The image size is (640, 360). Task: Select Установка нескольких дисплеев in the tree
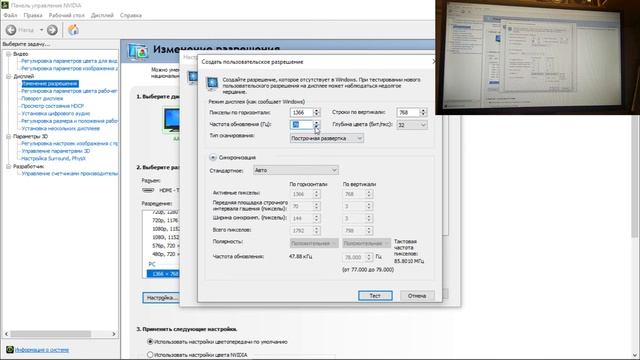pyautogui.click(x=60, y=128)
